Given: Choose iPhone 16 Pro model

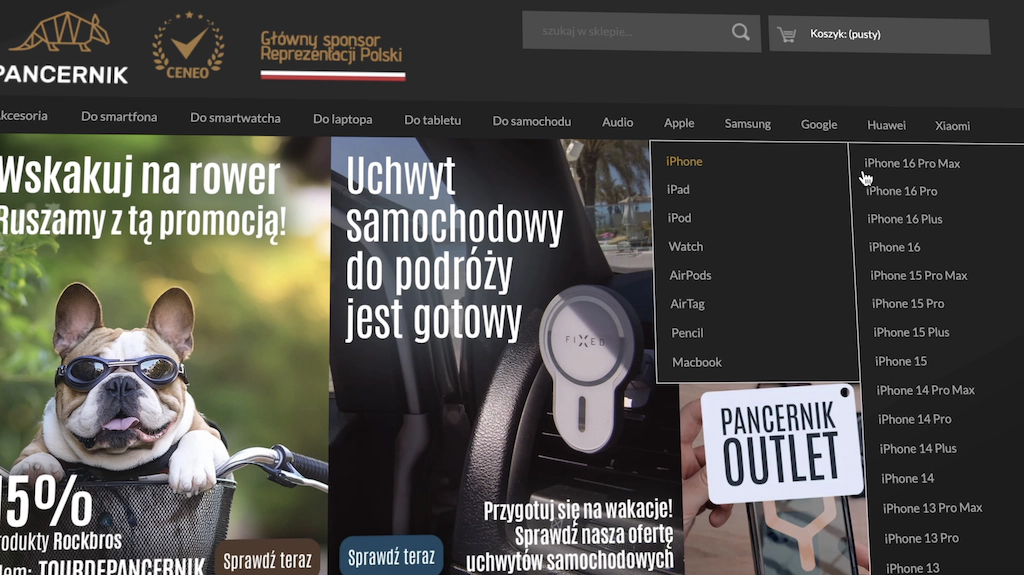Looking at the screenshot, I should pyautogui.click(x=901, y=191).
